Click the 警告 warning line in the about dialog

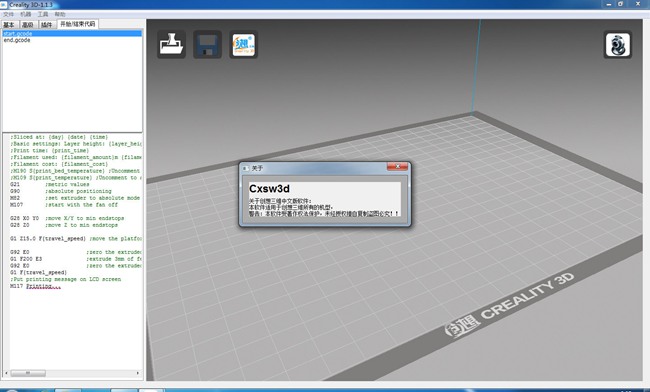coord(324,214)
